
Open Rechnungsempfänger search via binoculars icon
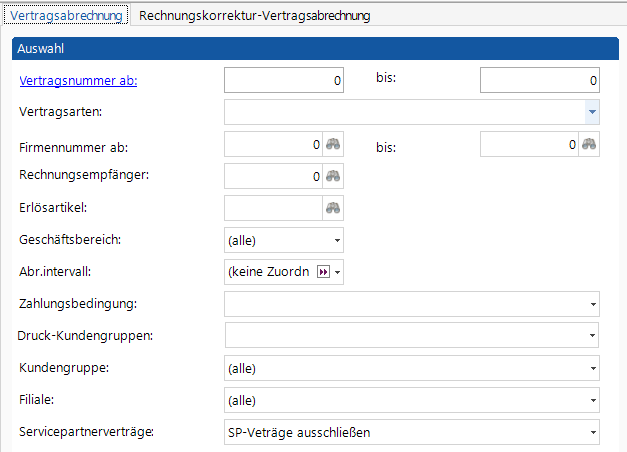tap(333, 176)
